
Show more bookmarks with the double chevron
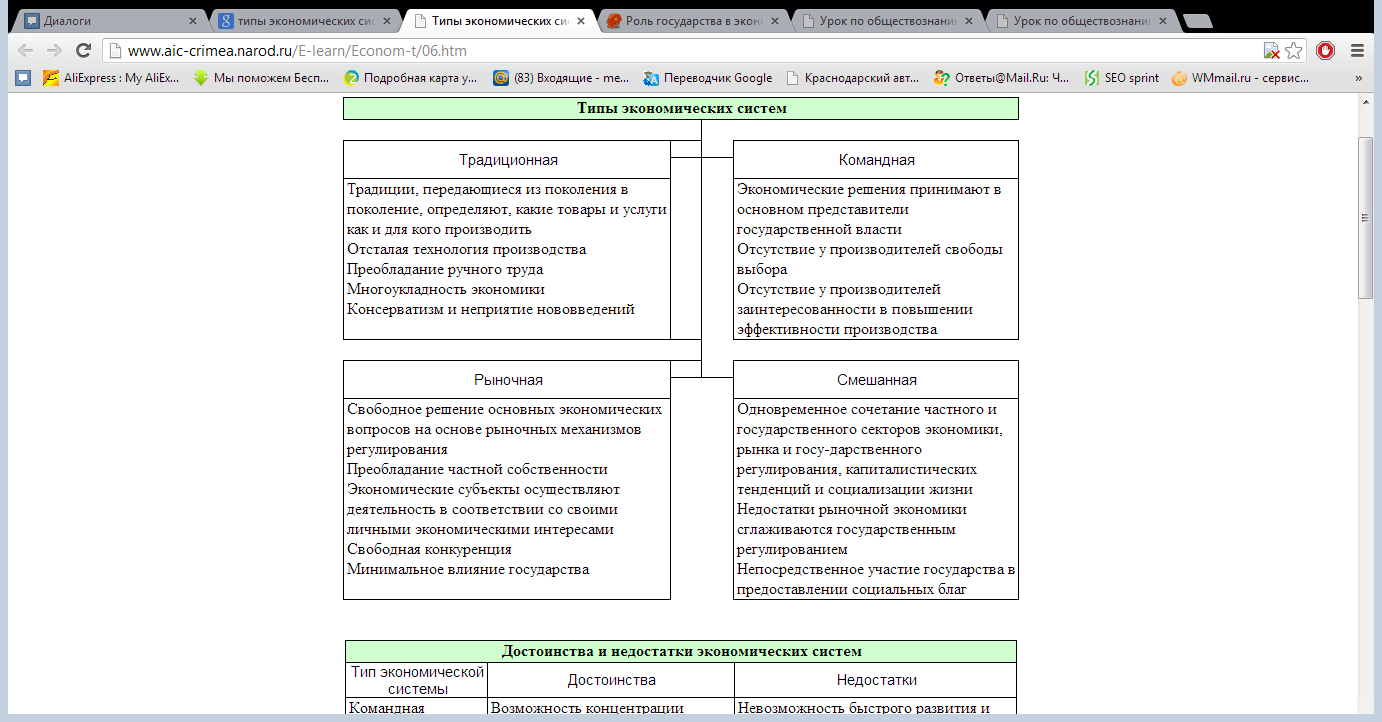pyautogui.click(x=1358, y=78)
